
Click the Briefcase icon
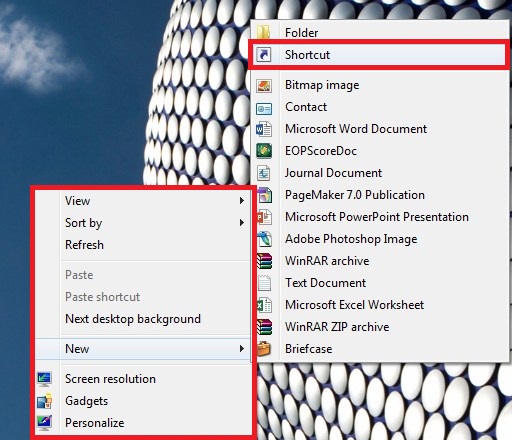pyautogui.click(x=264, y=349)
